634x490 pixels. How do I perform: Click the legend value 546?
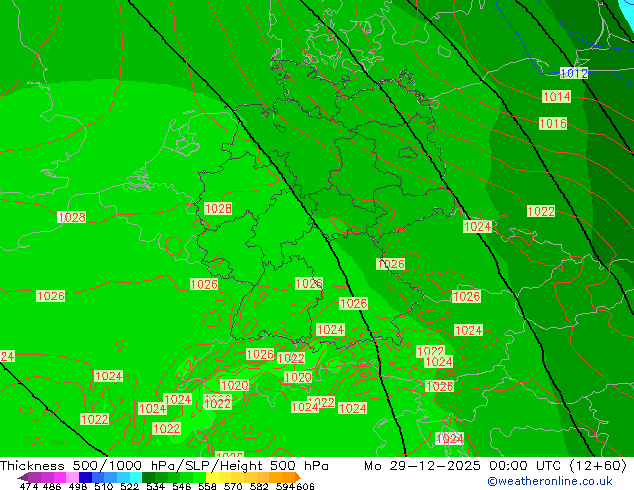tap(181, 486)
